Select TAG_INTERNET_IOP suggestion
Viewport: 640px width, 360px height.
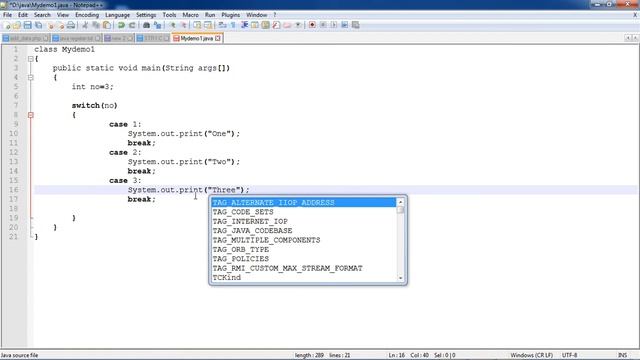pyautogui.click(x=304, y=221)
